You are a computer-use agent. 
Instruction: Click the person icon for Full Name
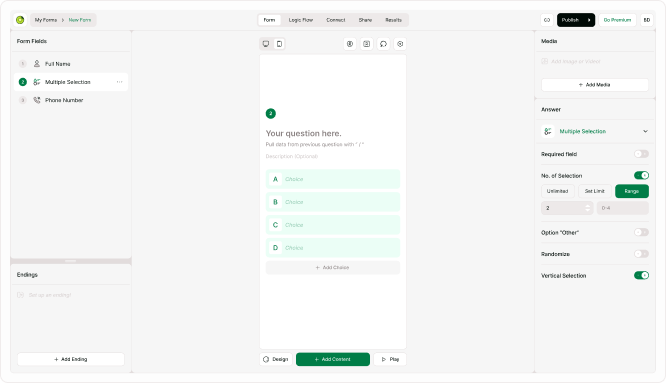coord(37,64)
